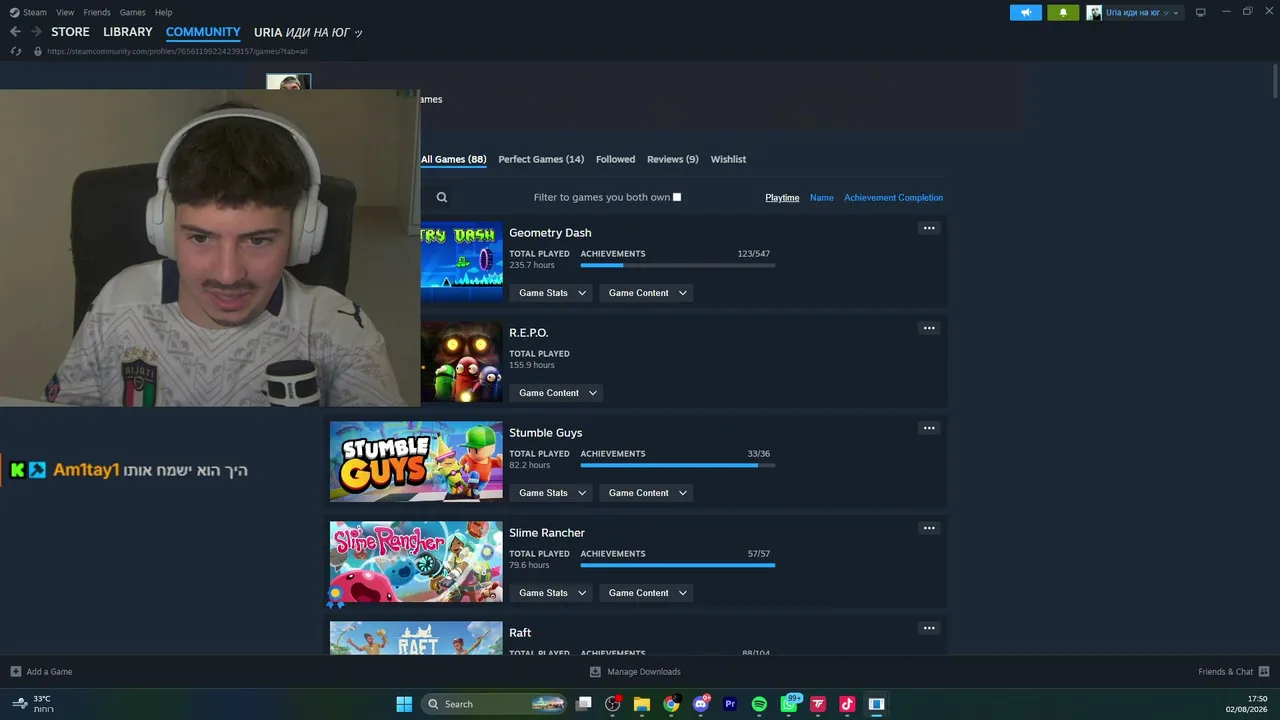This screenshot has width=1280, height=720.
Task: Open WhatsApp from the taskbar
Action: [x=789, y=704]
